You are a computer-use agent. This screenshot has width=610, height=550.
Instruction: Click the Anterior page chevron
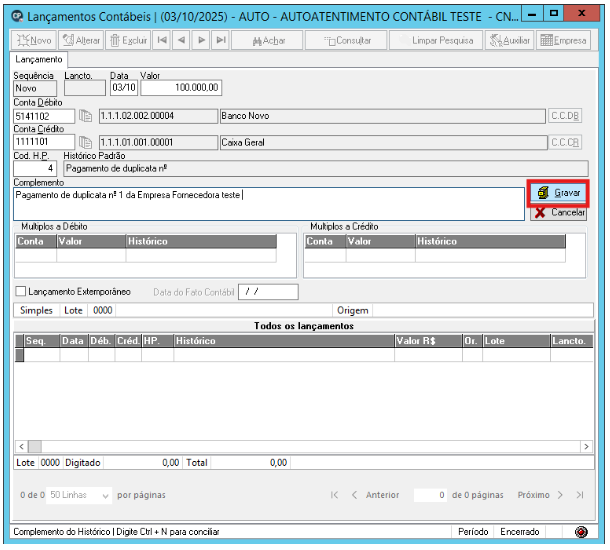354,495
